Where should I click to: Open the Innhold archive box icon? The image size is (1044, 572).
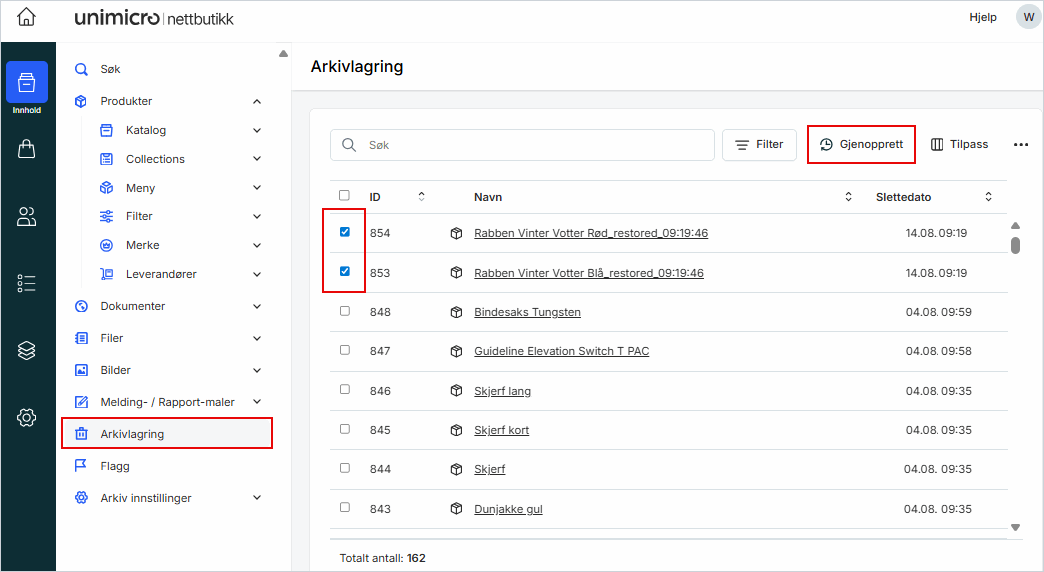coord(27,83)
